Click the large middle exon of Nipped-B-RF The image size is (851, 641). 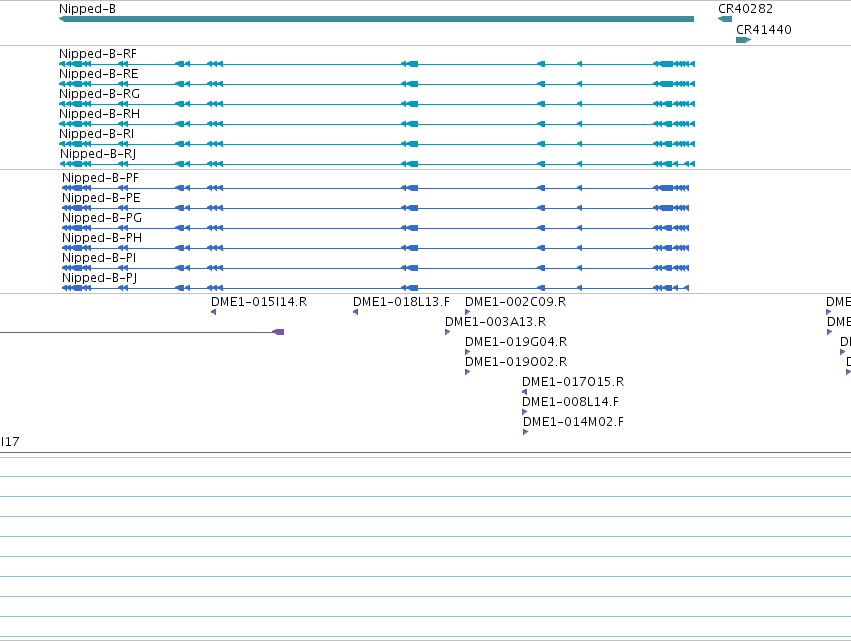tap(412, 64)
